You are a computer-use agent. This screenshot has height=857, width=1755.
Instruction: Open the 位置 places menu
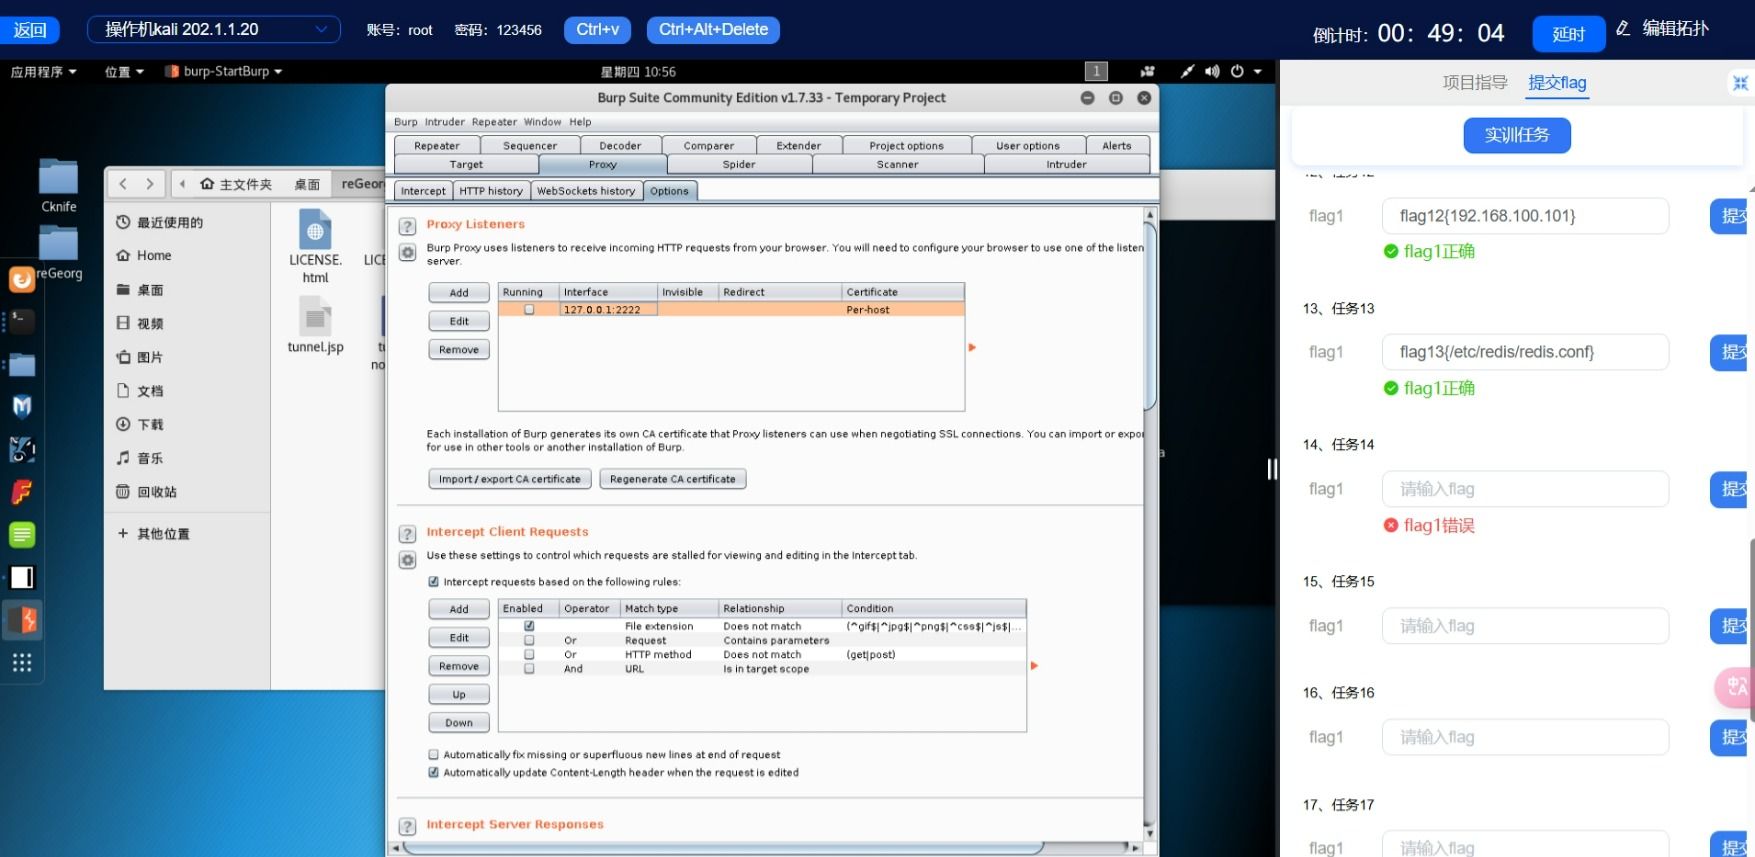click(x=124, y=72)
